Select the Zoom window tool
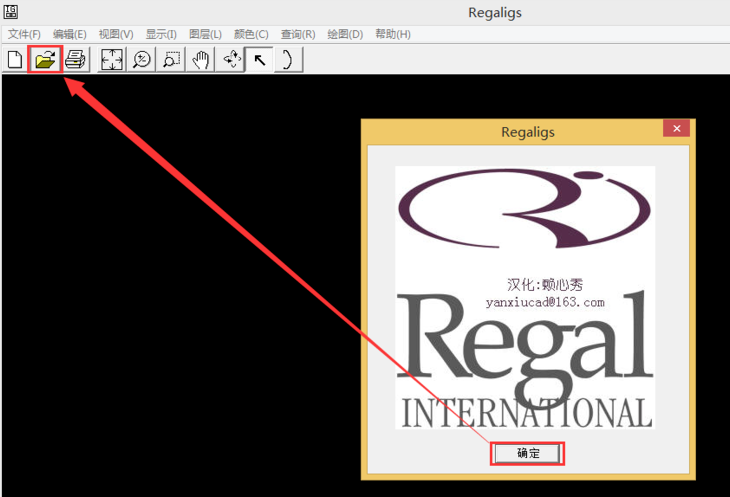730x497 pixels. 171,60
